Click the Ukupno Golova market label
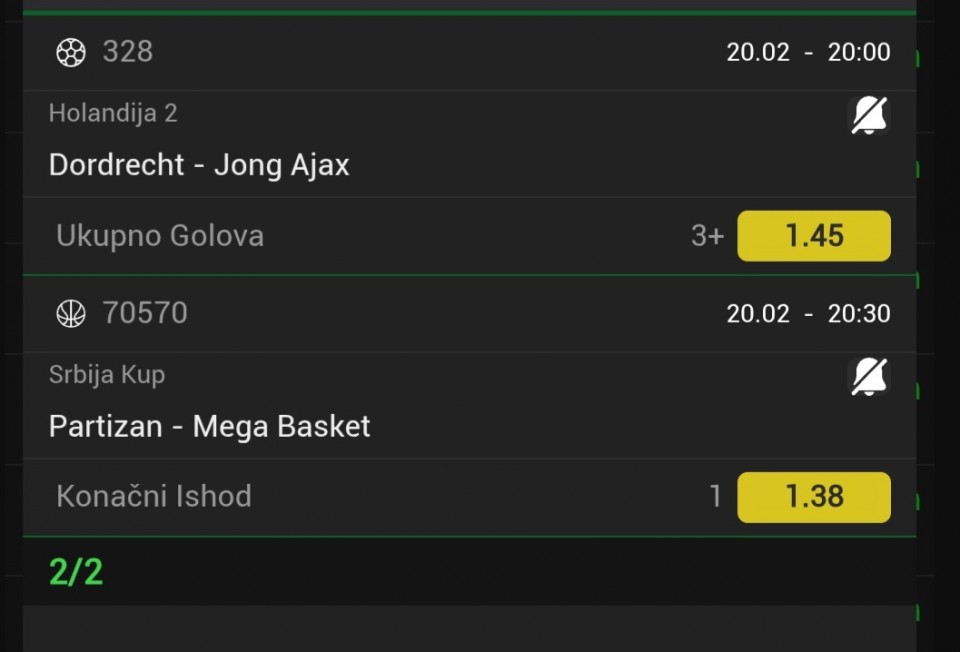Image resolution: width=960 pixels, height=652 pixels. click(x=160, y=236)
